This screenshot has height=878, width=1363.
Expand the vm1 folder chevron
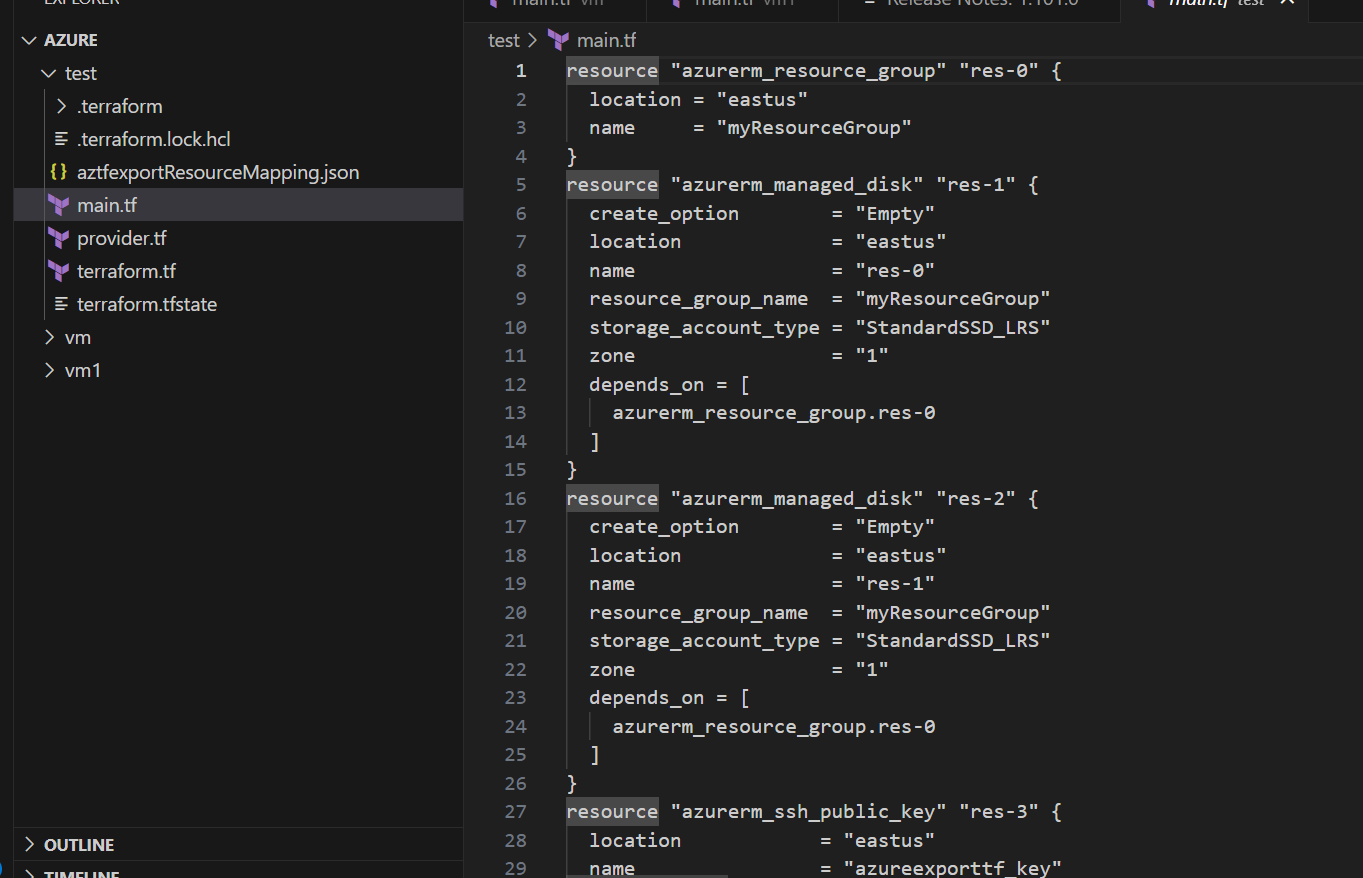tap(49, 370)
